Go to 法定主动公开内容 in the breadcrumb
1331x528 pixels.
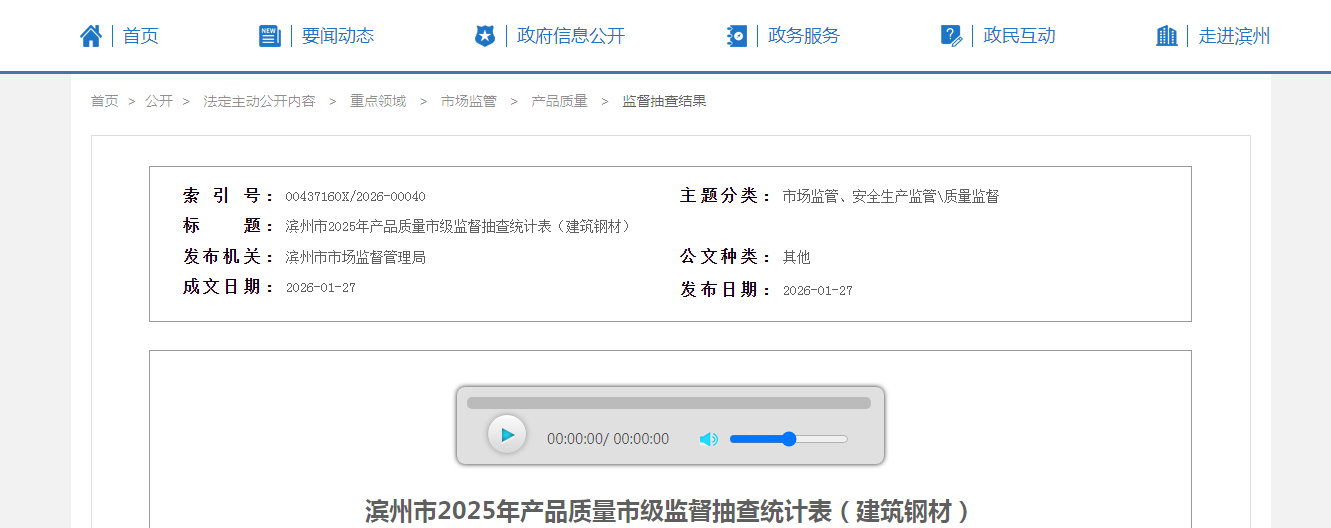(259, 101)
